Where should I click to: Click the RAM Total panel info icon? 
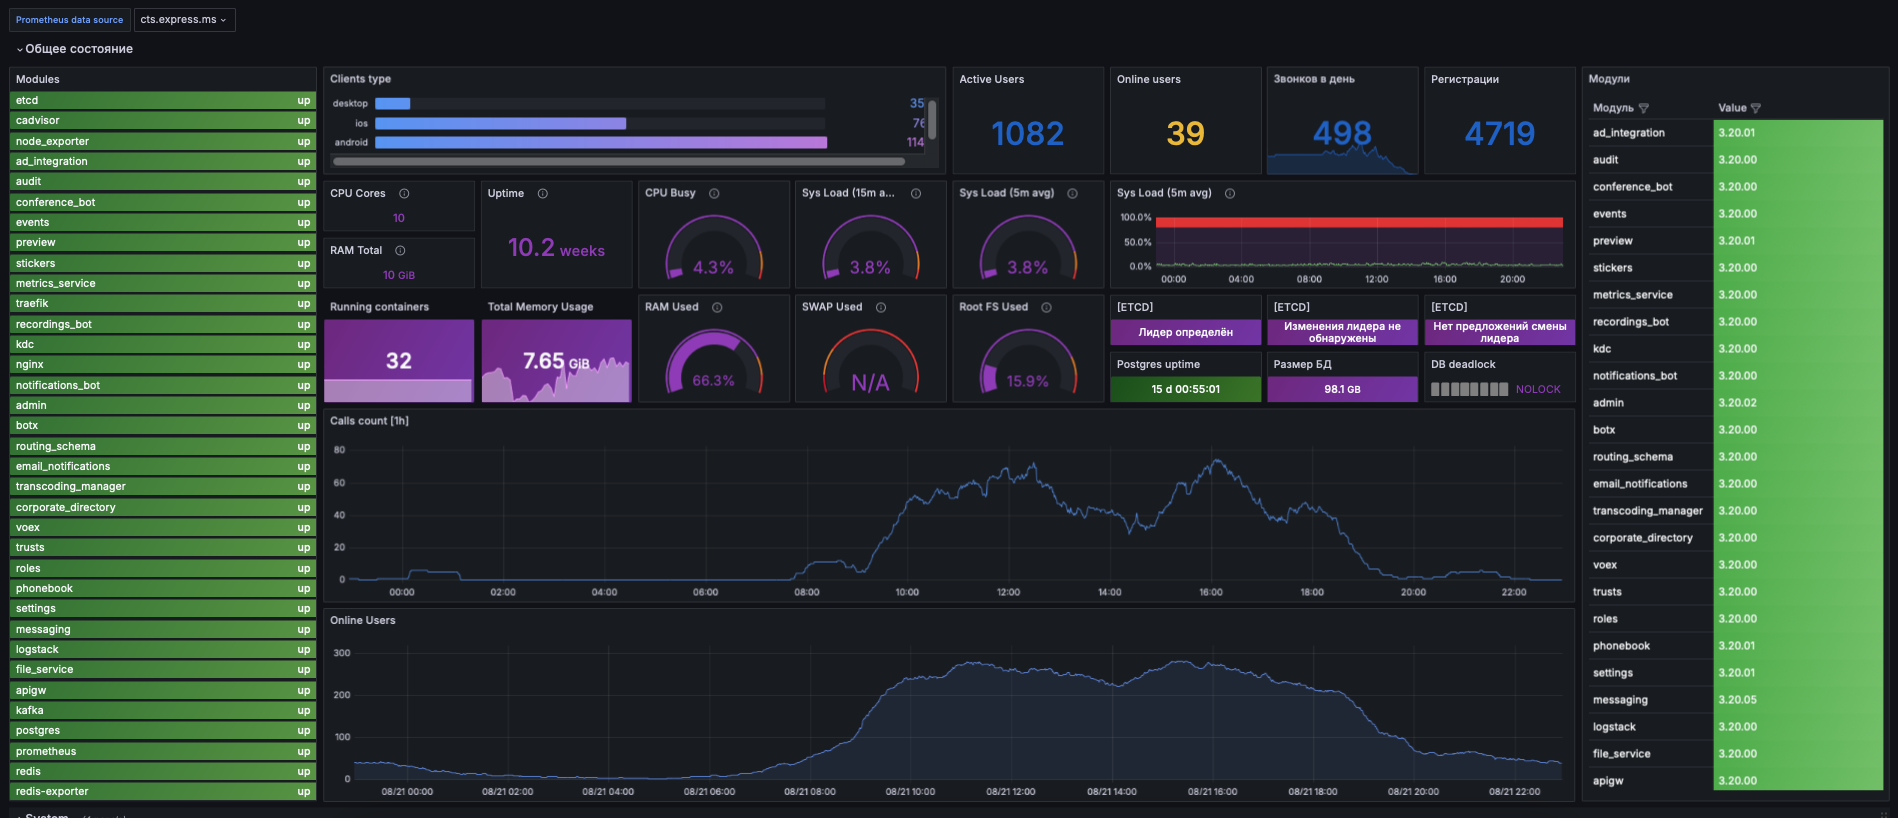pos(400,250)
